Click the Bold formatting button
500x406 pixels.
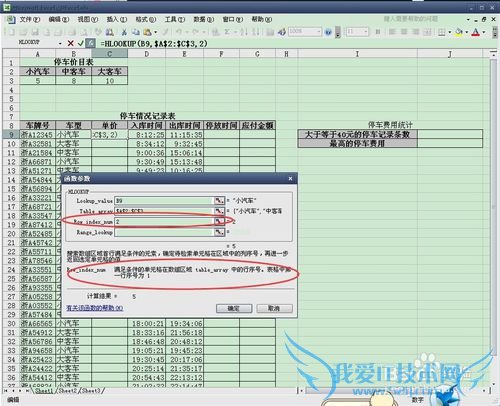[x=378, y=32]
